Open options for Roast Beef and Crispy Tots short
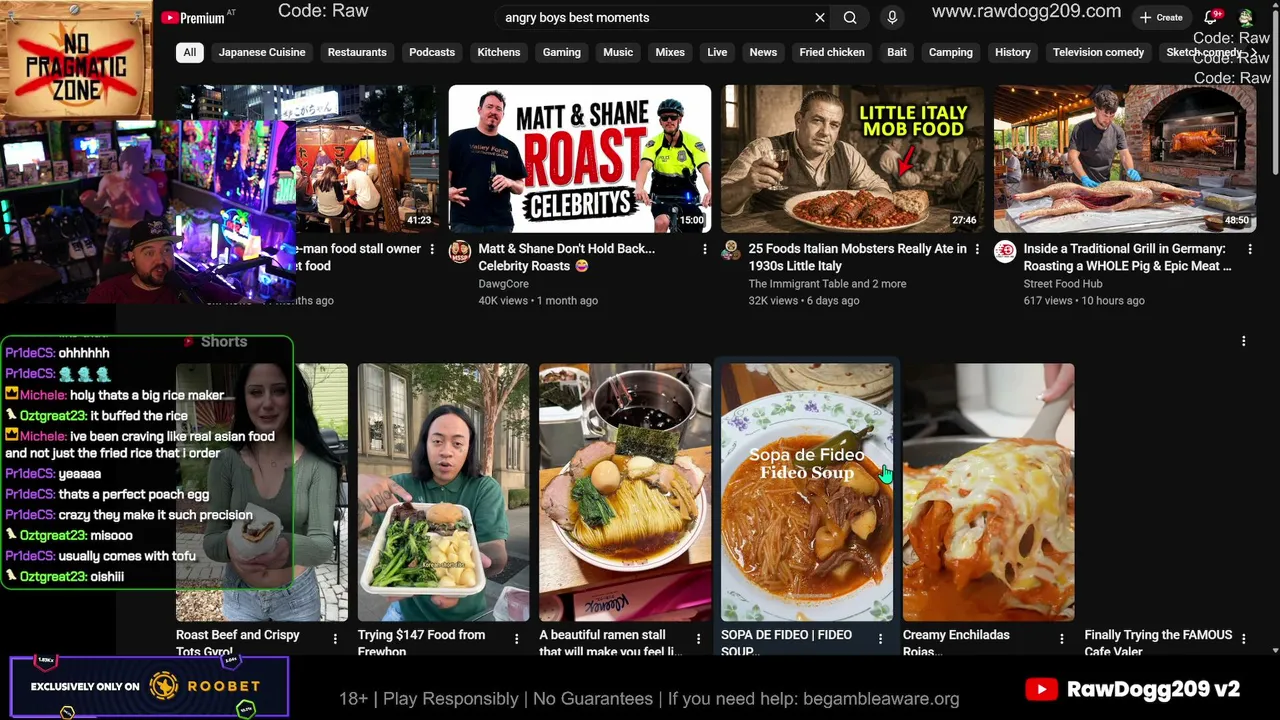 point(335,639)
